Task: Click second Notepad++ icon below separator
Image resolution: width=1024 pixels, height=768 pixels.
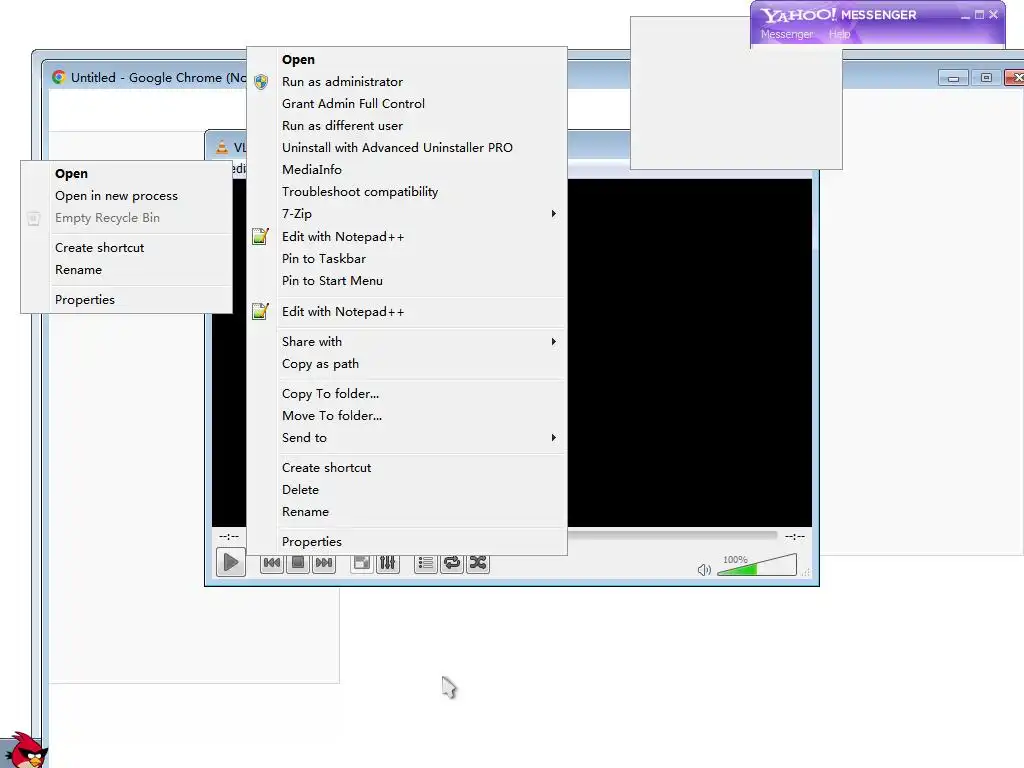Action: tap(260, 312)
